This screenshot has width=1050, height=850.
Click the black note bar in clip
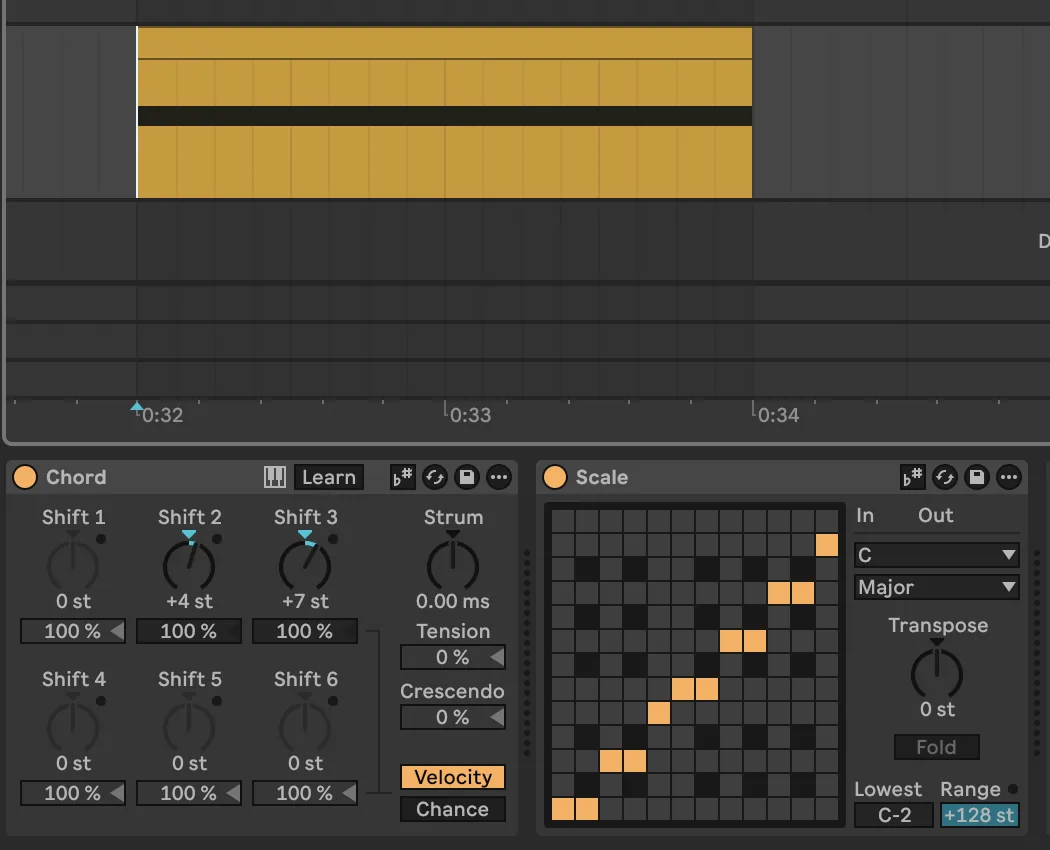coord(445,116)
